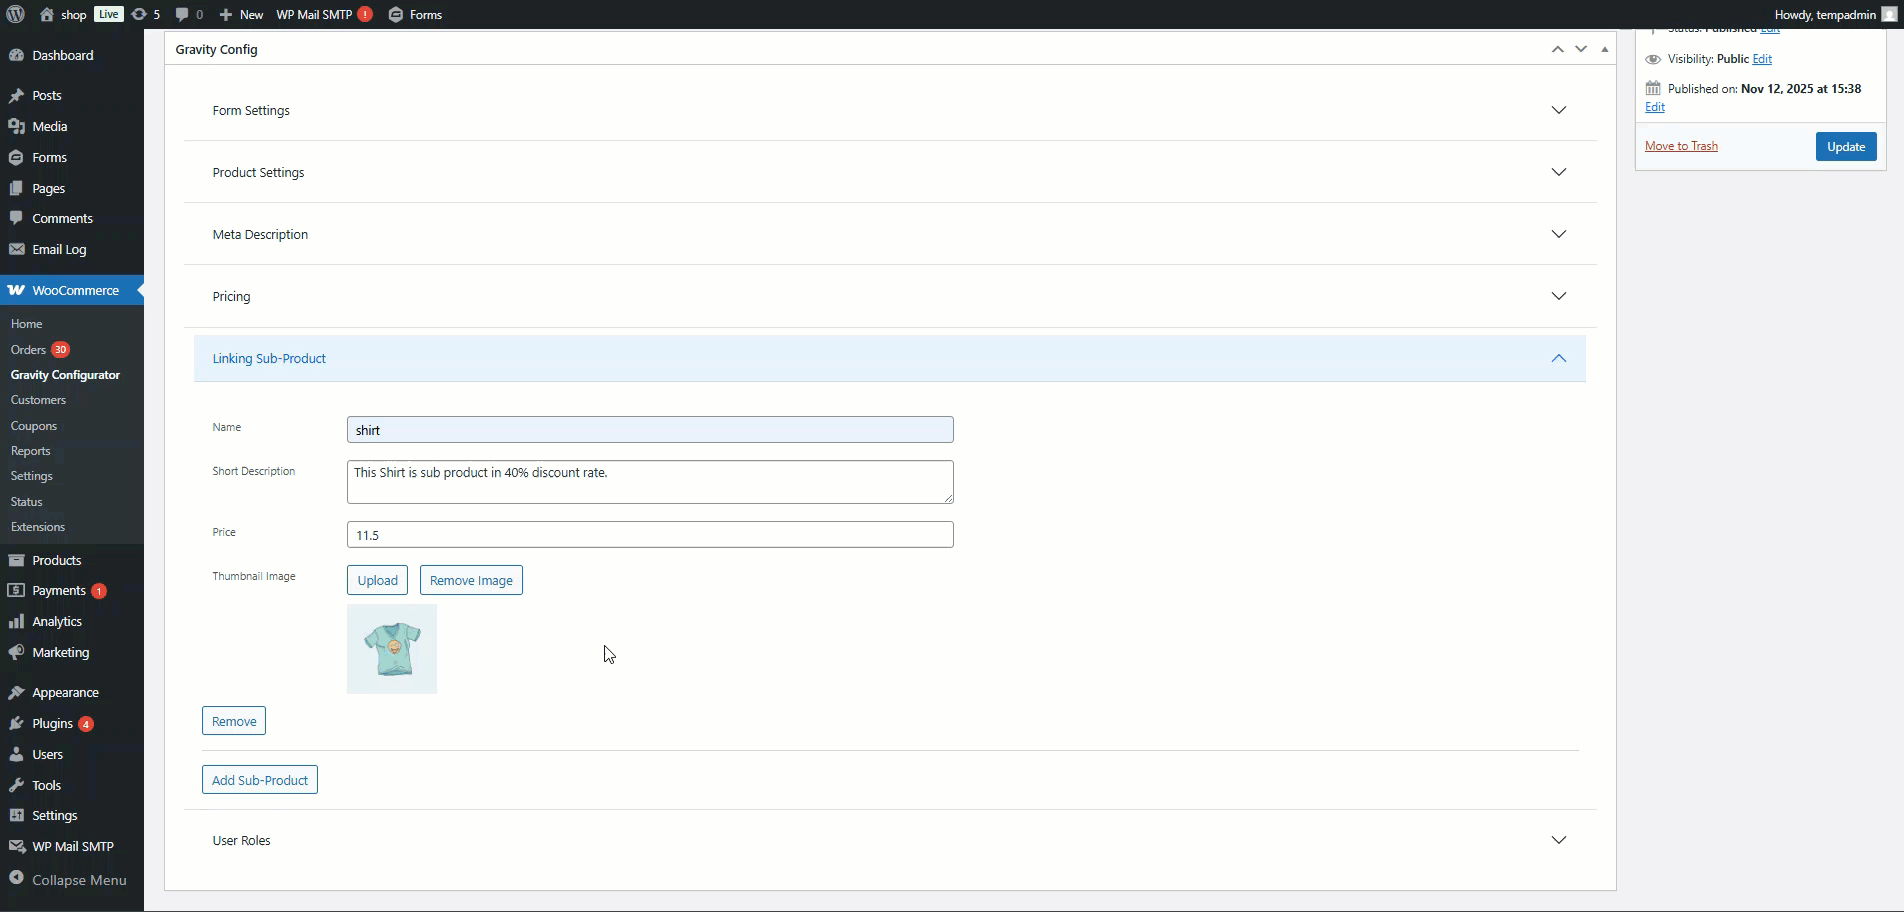Viewport: 1904px width, 912px height.
Task: Expand the Product Settings section
Action: 1558,172
